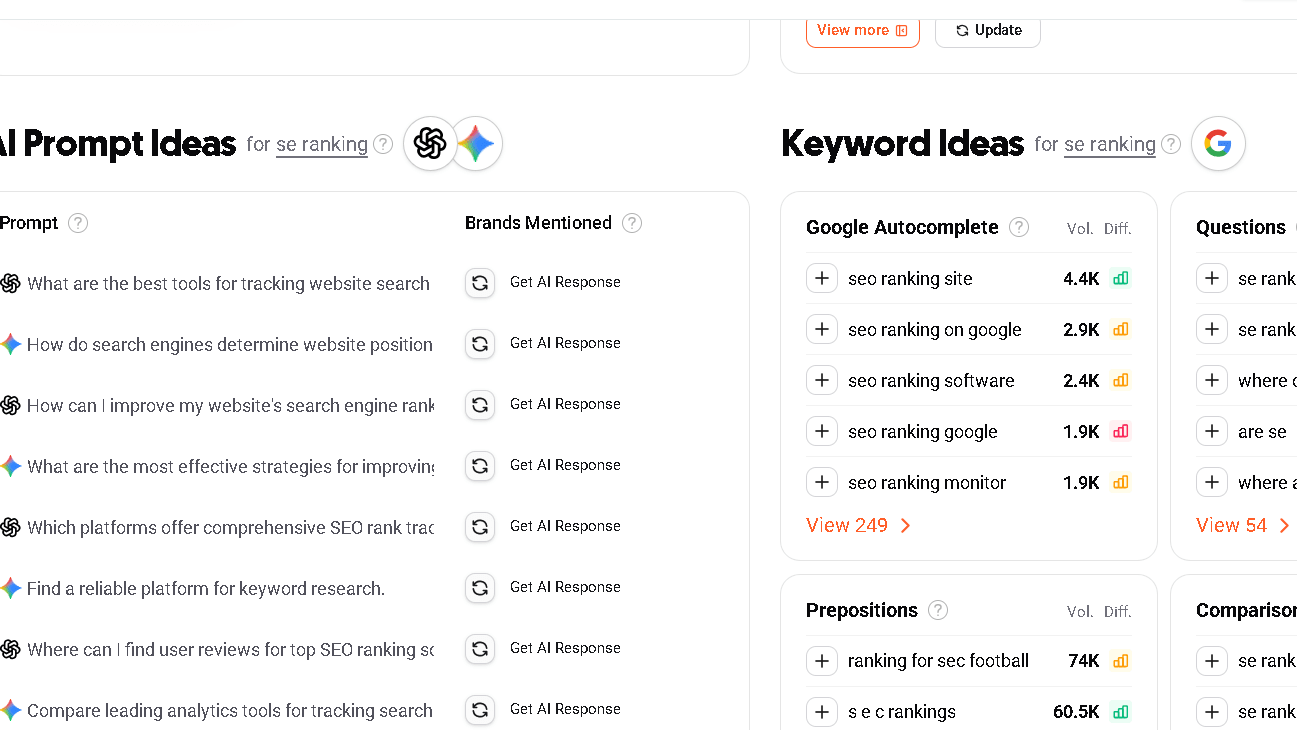This screenshot has width=1297, height=730.
Task: Select keyword text 'ranking for sec football'
Action: 938,661
